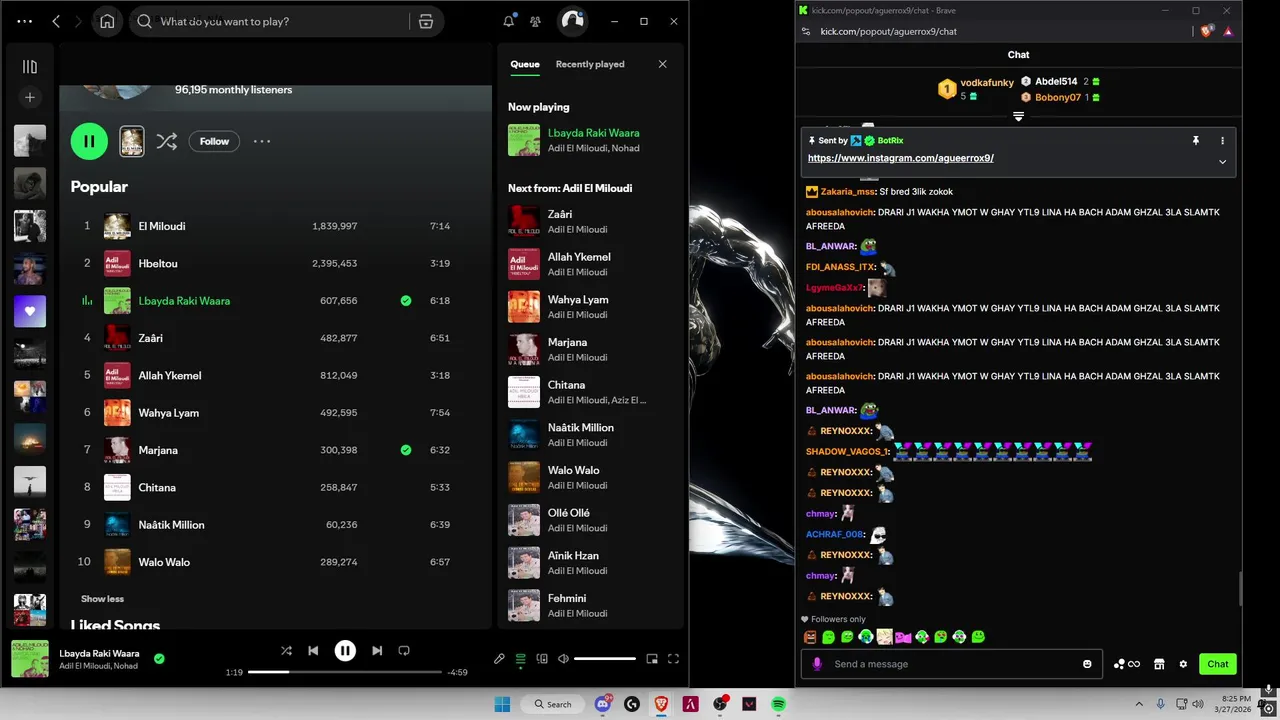1280x720 pixels.
Task: Open Kick channel points icon
Action: click(x=1126, y=664)
